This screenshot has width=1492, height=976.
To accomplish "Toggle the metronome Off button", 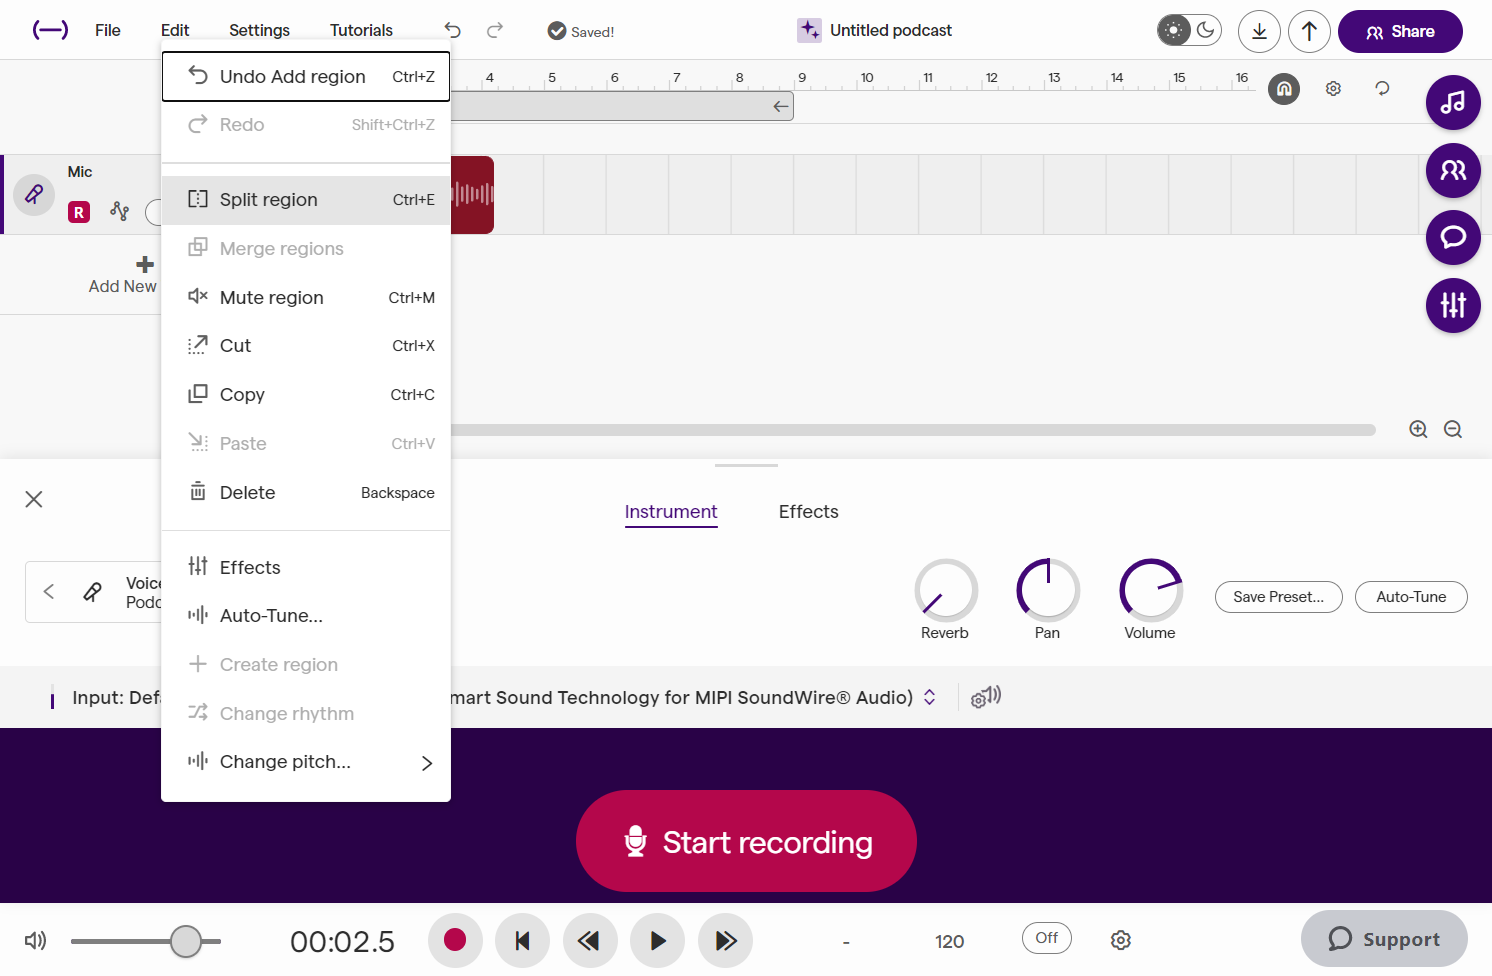I will coord(1047,938).
